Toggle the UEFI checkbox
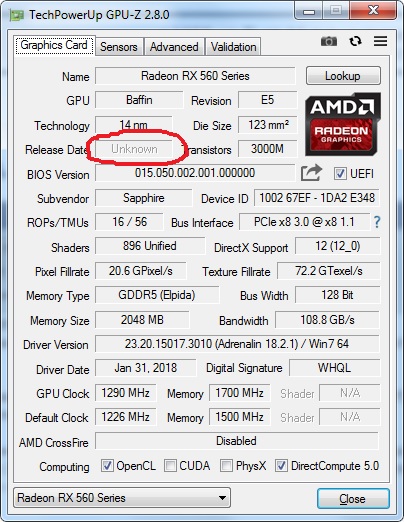Screen dimensions: 404x522 click(340, 174)
